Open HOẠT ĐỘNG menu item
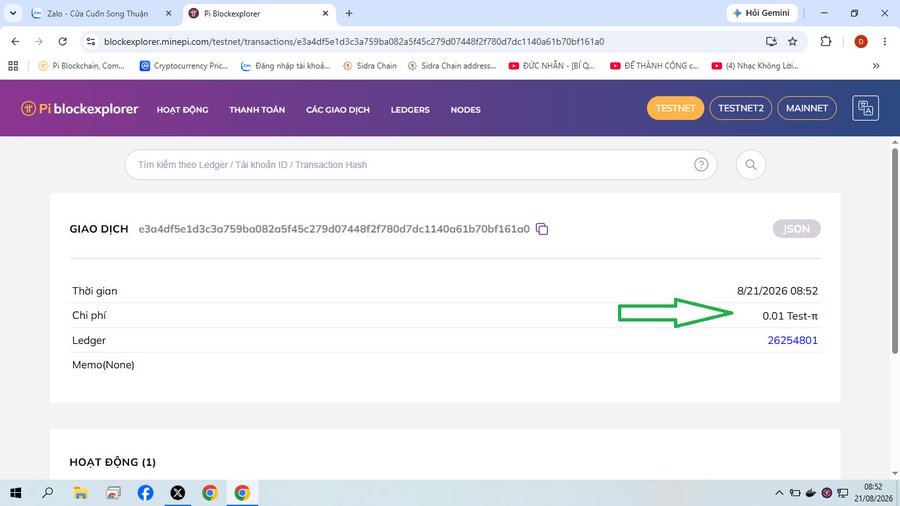This screenshot has width=900, height=506. point(183,110)
